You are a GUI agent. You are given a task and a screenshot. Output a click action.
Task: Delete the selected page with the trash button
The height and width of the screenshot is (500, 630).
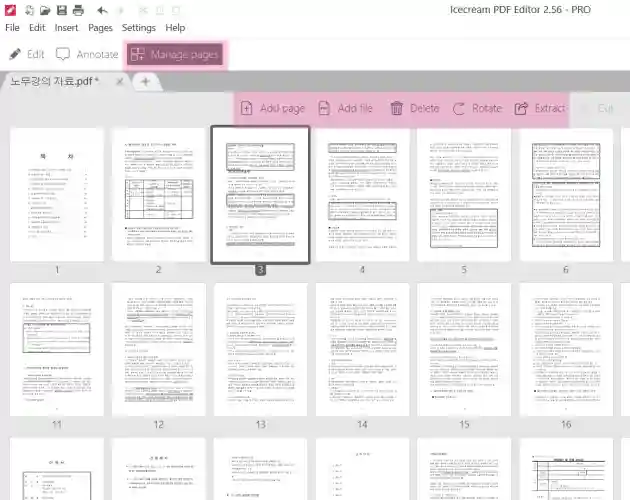point(415,109)
